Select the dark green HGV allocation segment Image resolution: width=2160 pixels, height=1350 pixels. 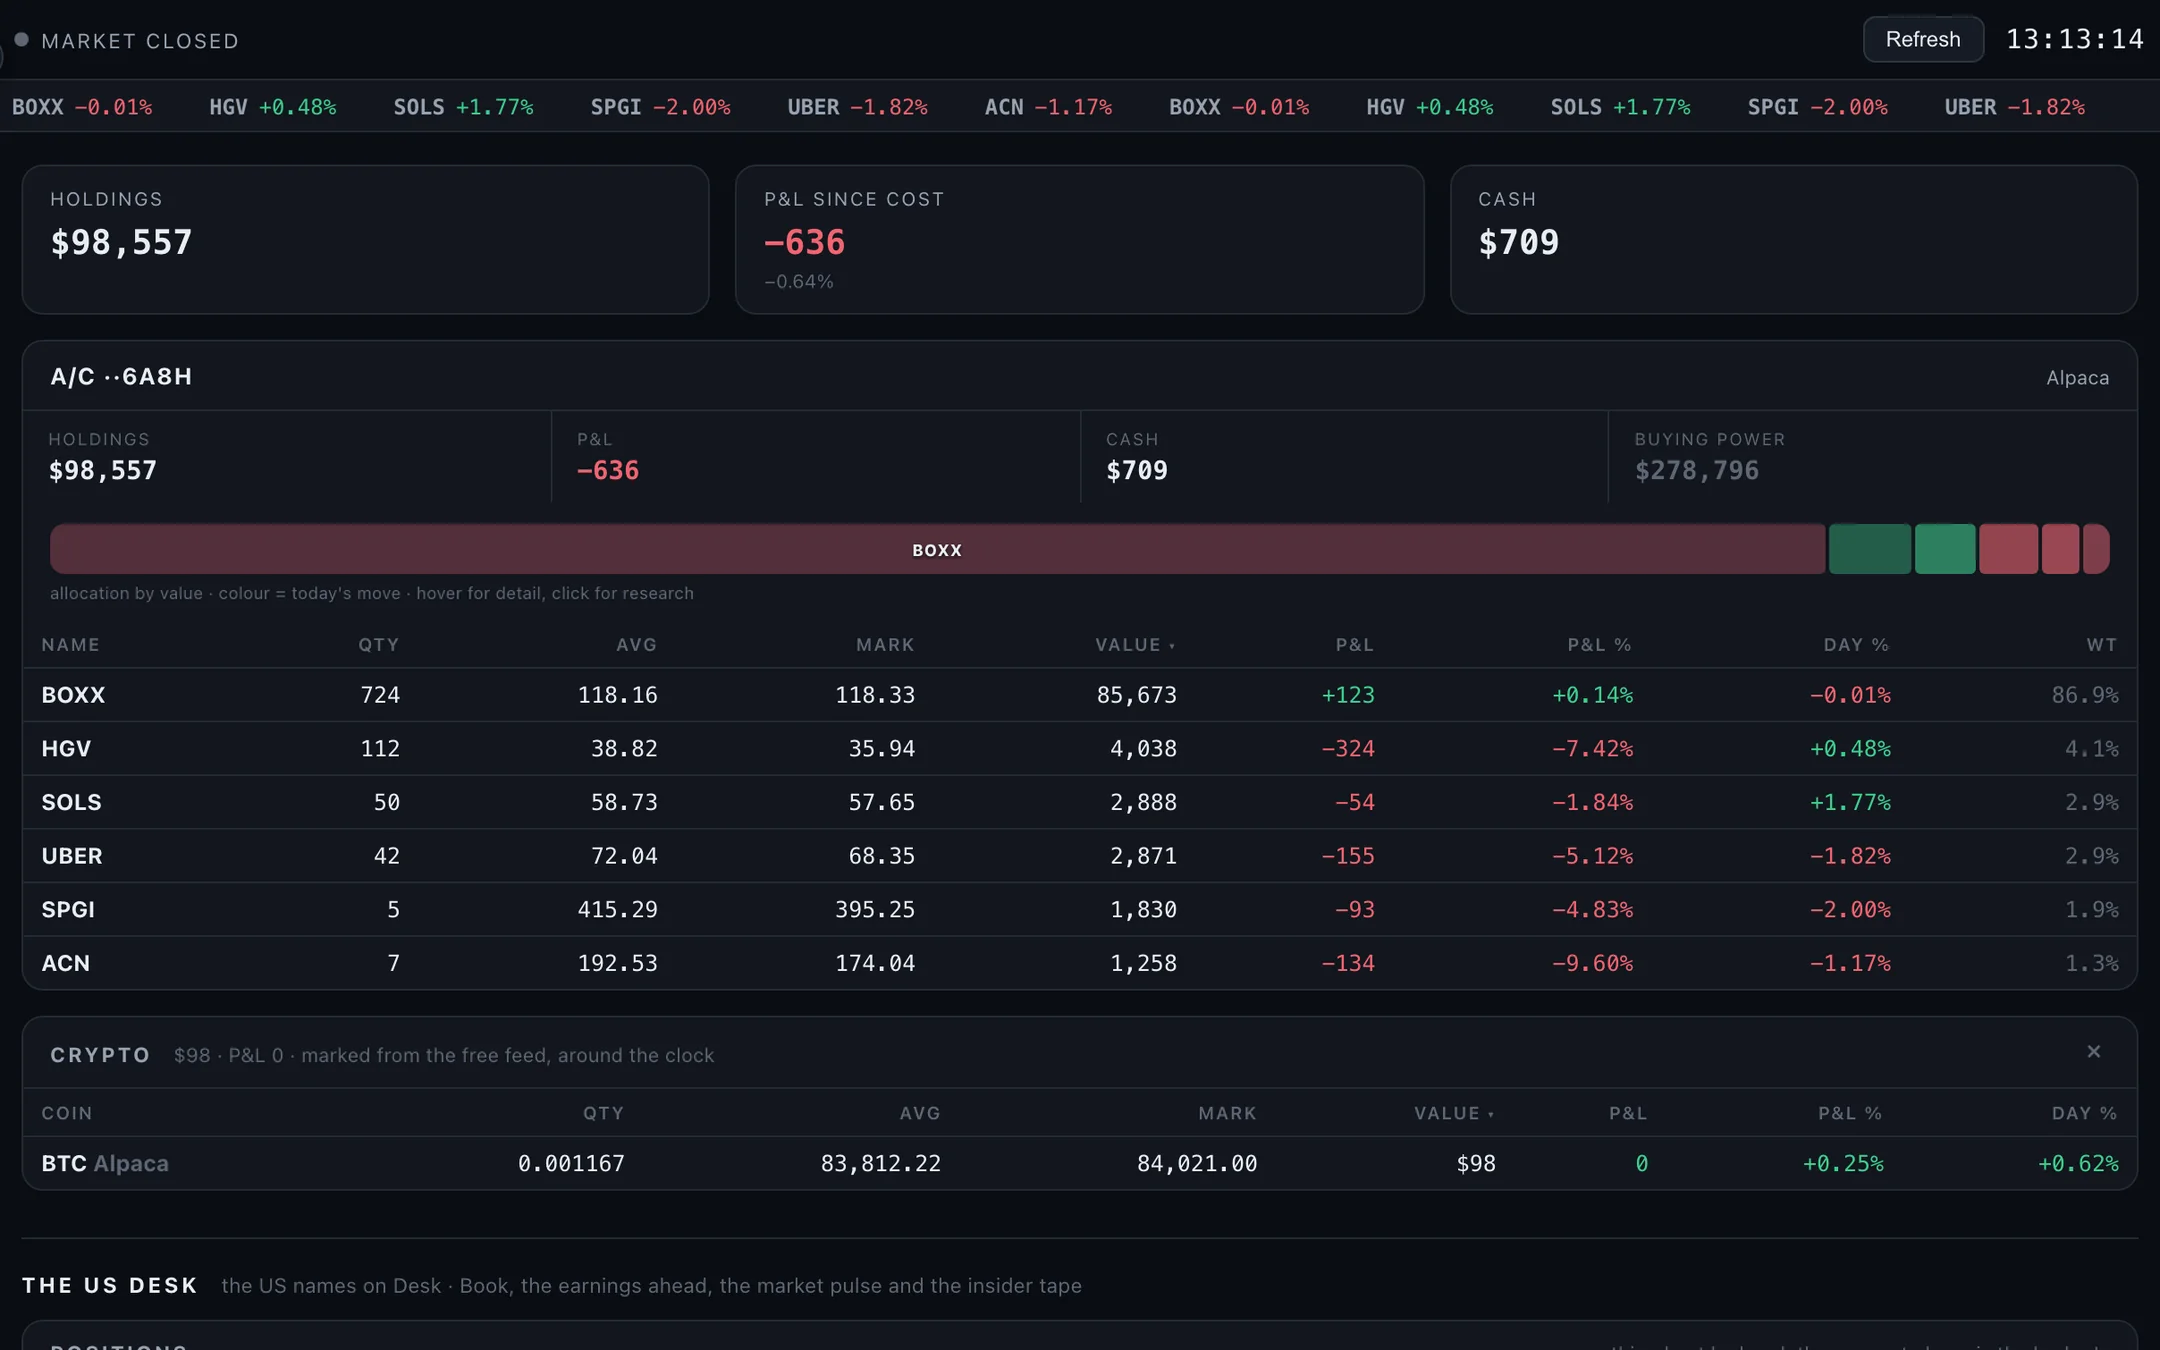point(1869,549)
